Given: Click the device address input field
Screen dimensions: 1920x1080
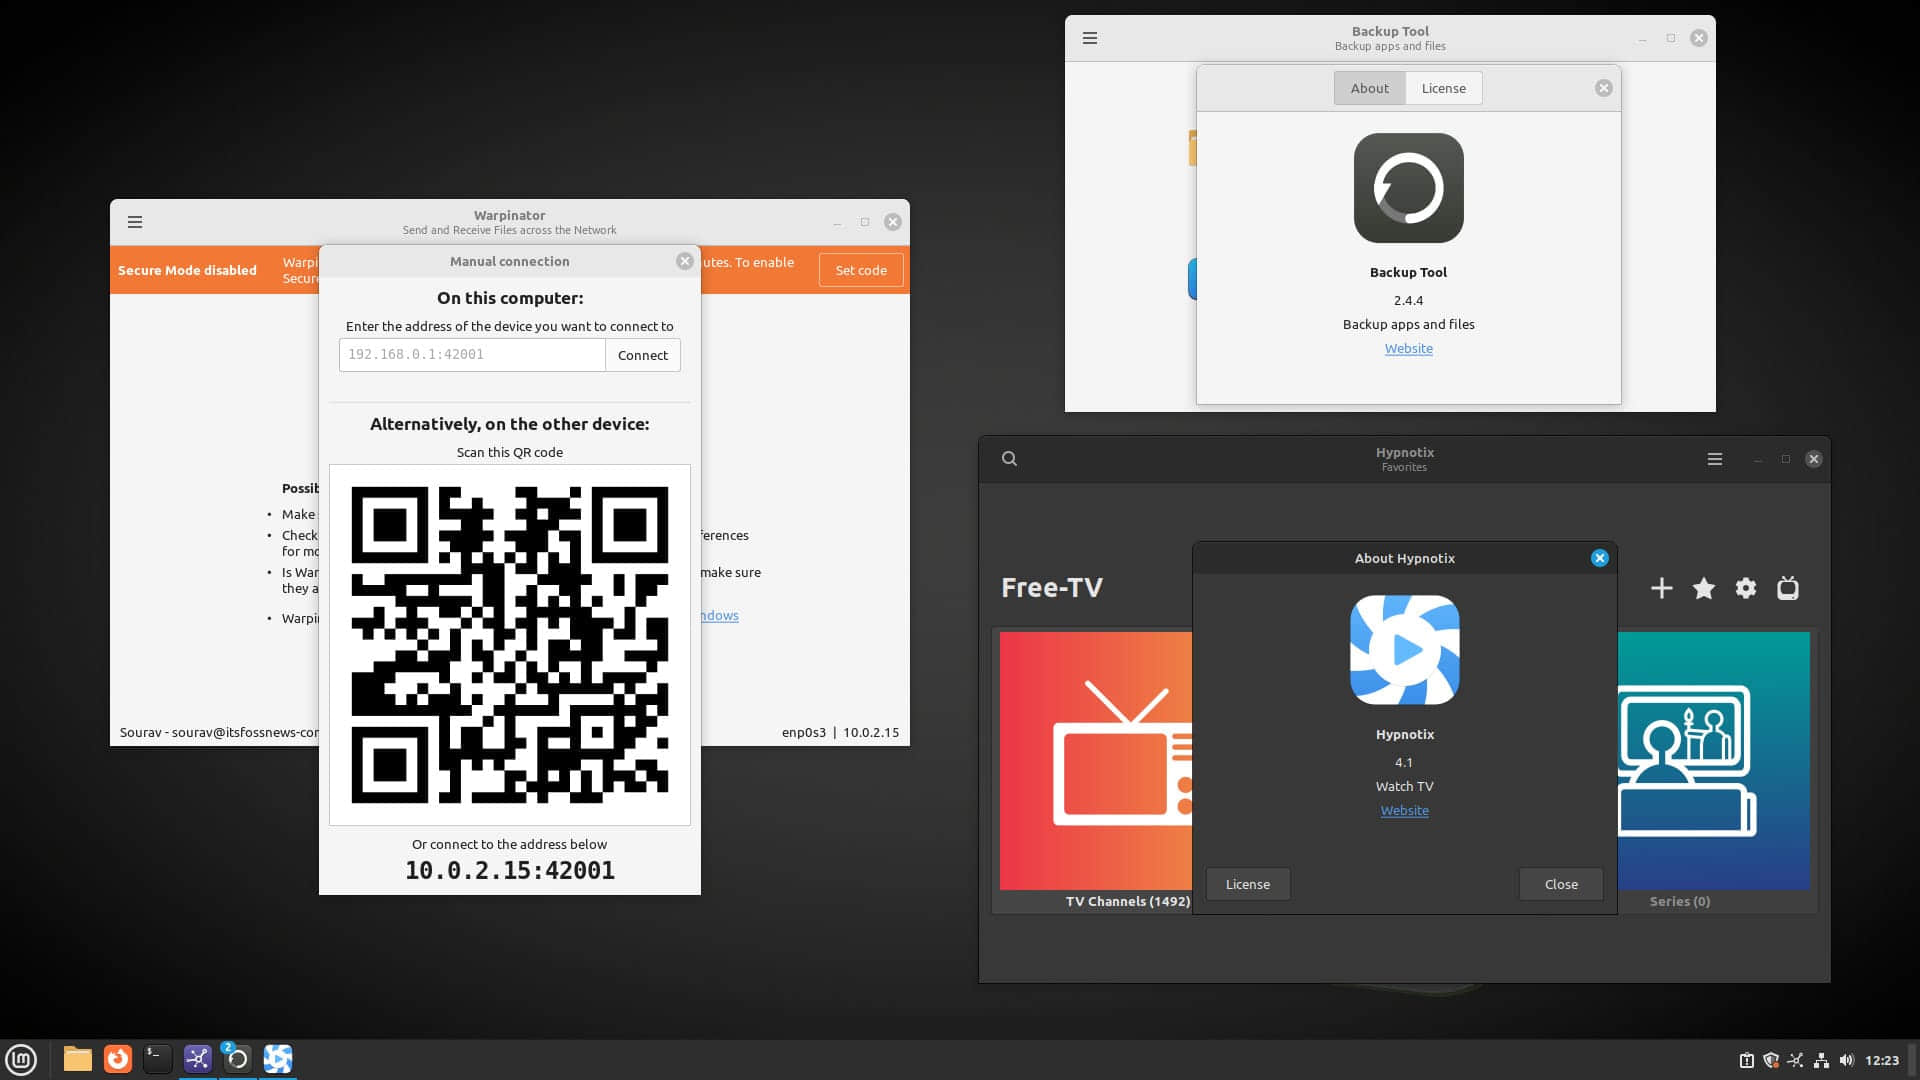Looking at the screenshot, I should 472,355.
